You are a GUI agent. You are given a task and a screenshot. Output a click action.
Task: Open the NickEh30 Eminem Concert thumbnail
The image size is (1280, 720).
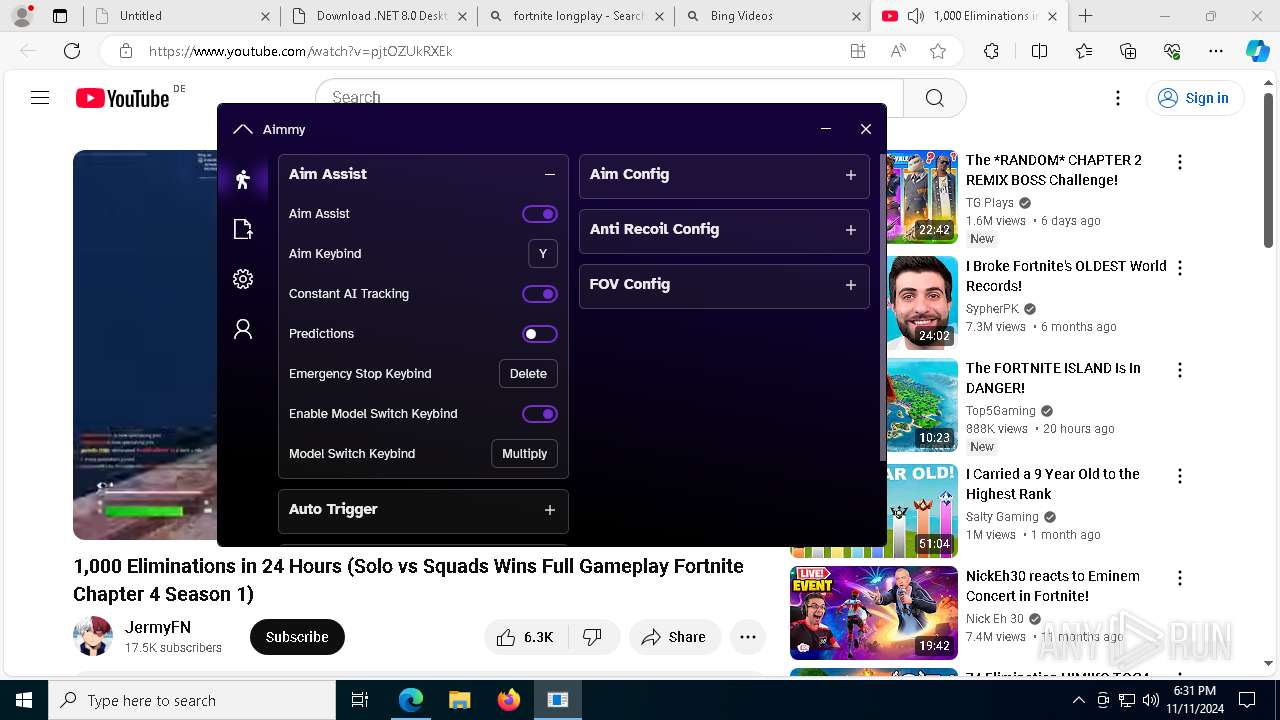(x=874, y=613)
